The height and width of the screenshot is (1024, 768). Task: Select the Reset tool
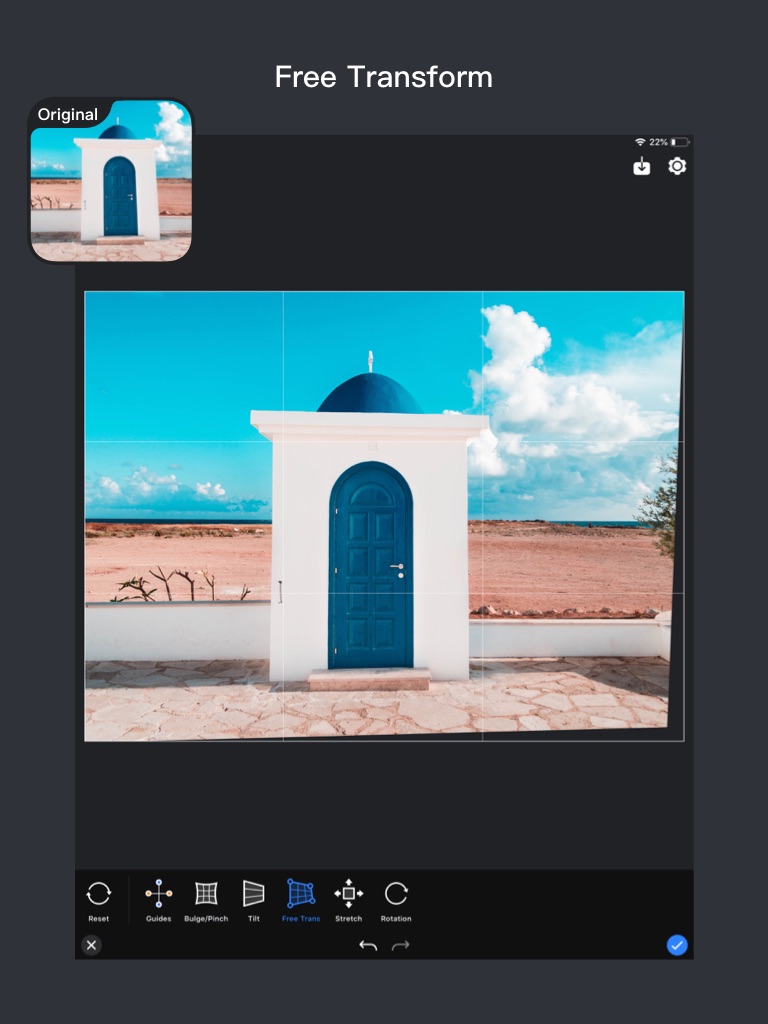(99, 900)
